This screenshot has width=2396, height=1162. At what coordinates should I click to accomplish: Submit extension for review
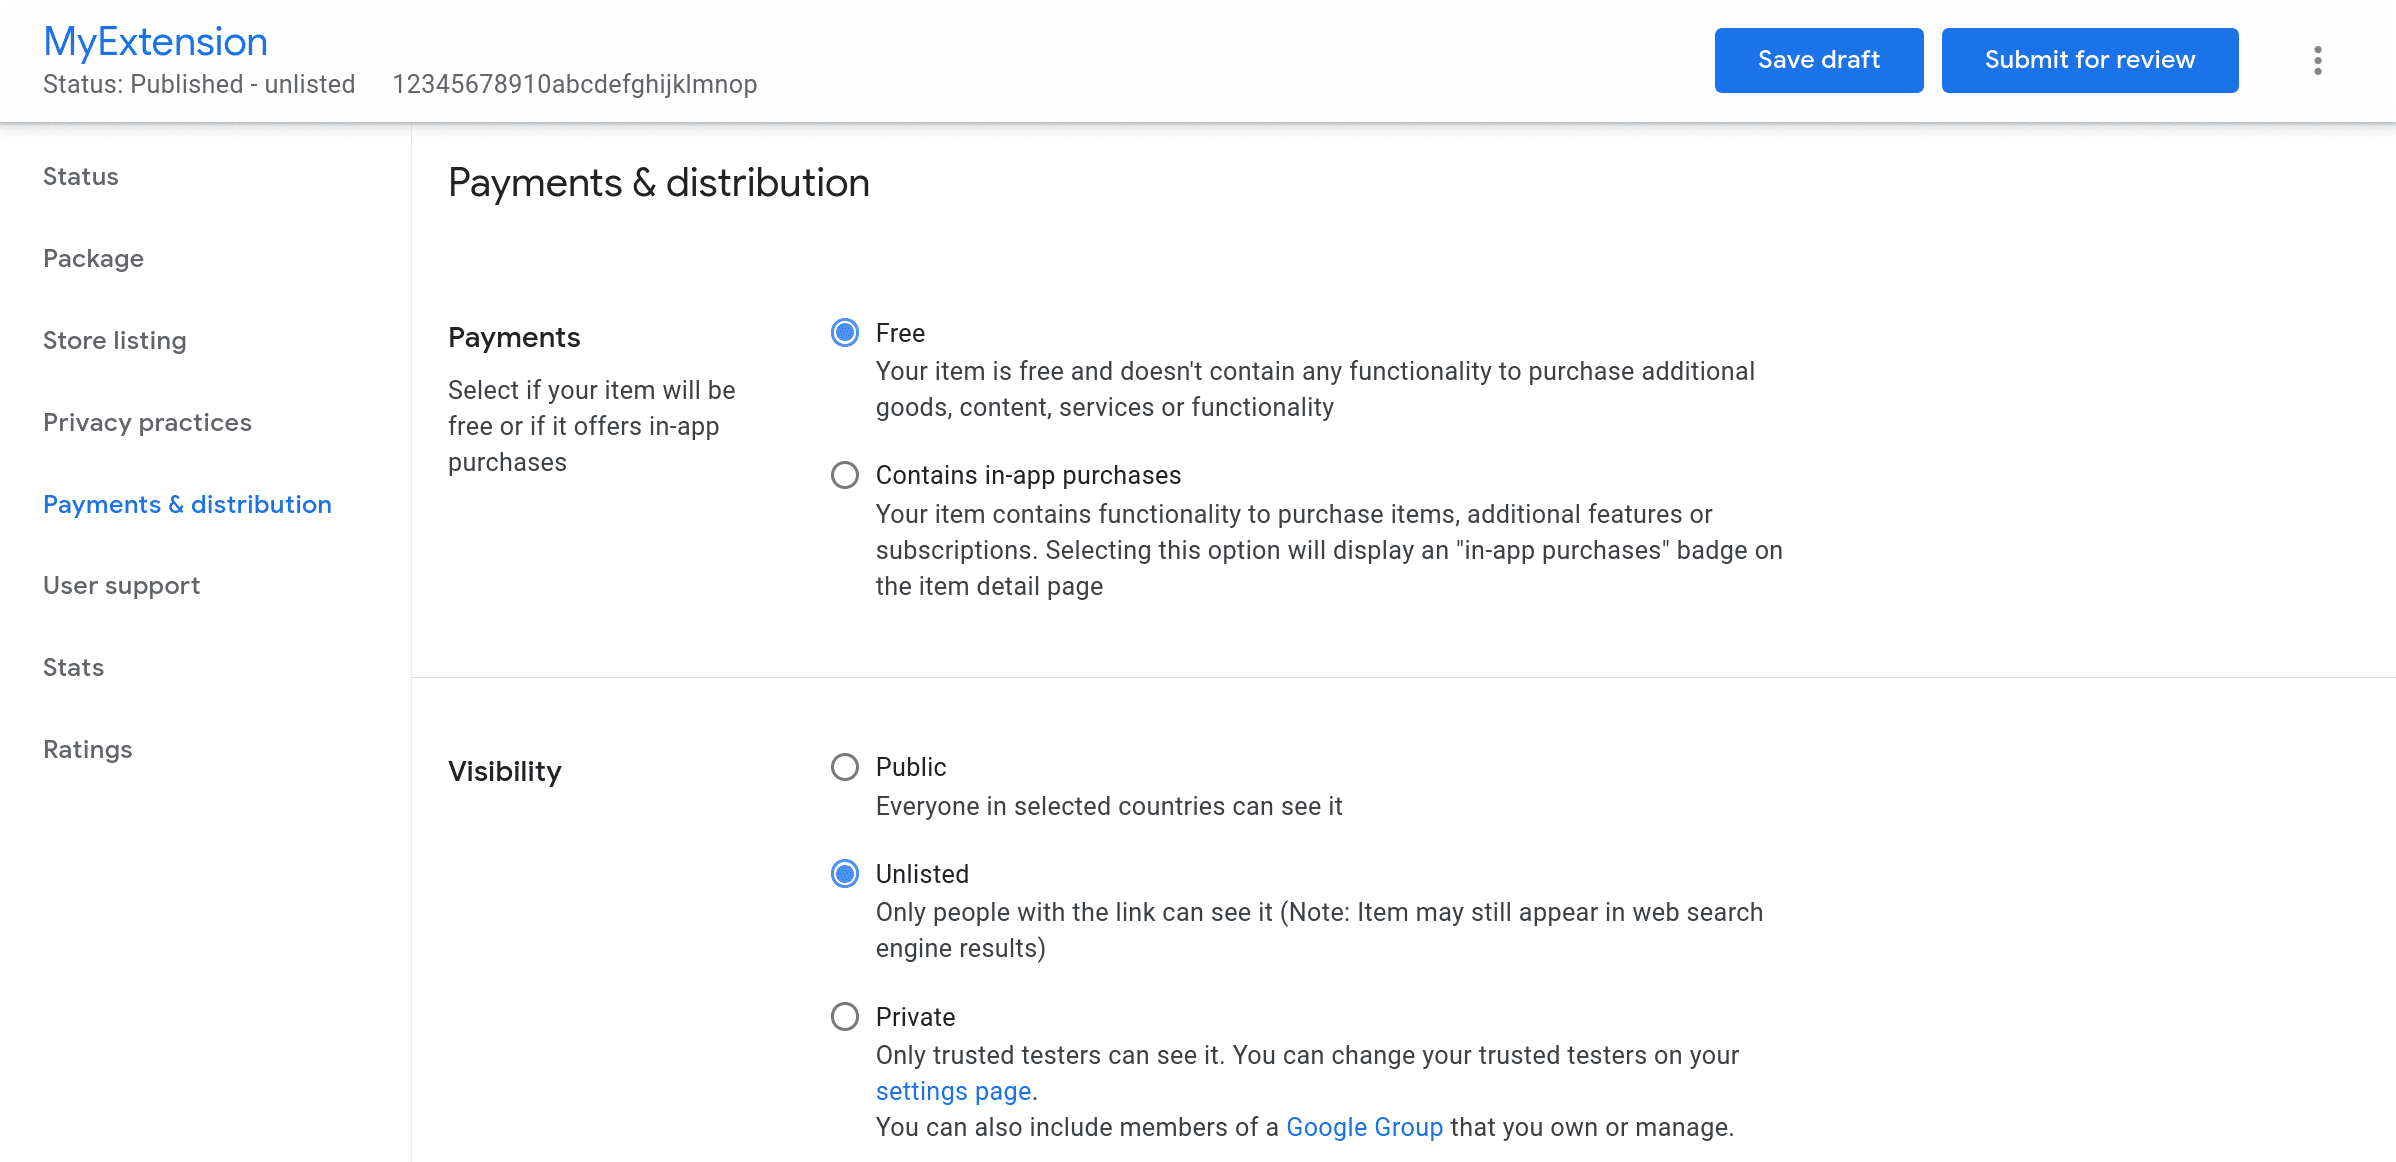[2090, 60]
